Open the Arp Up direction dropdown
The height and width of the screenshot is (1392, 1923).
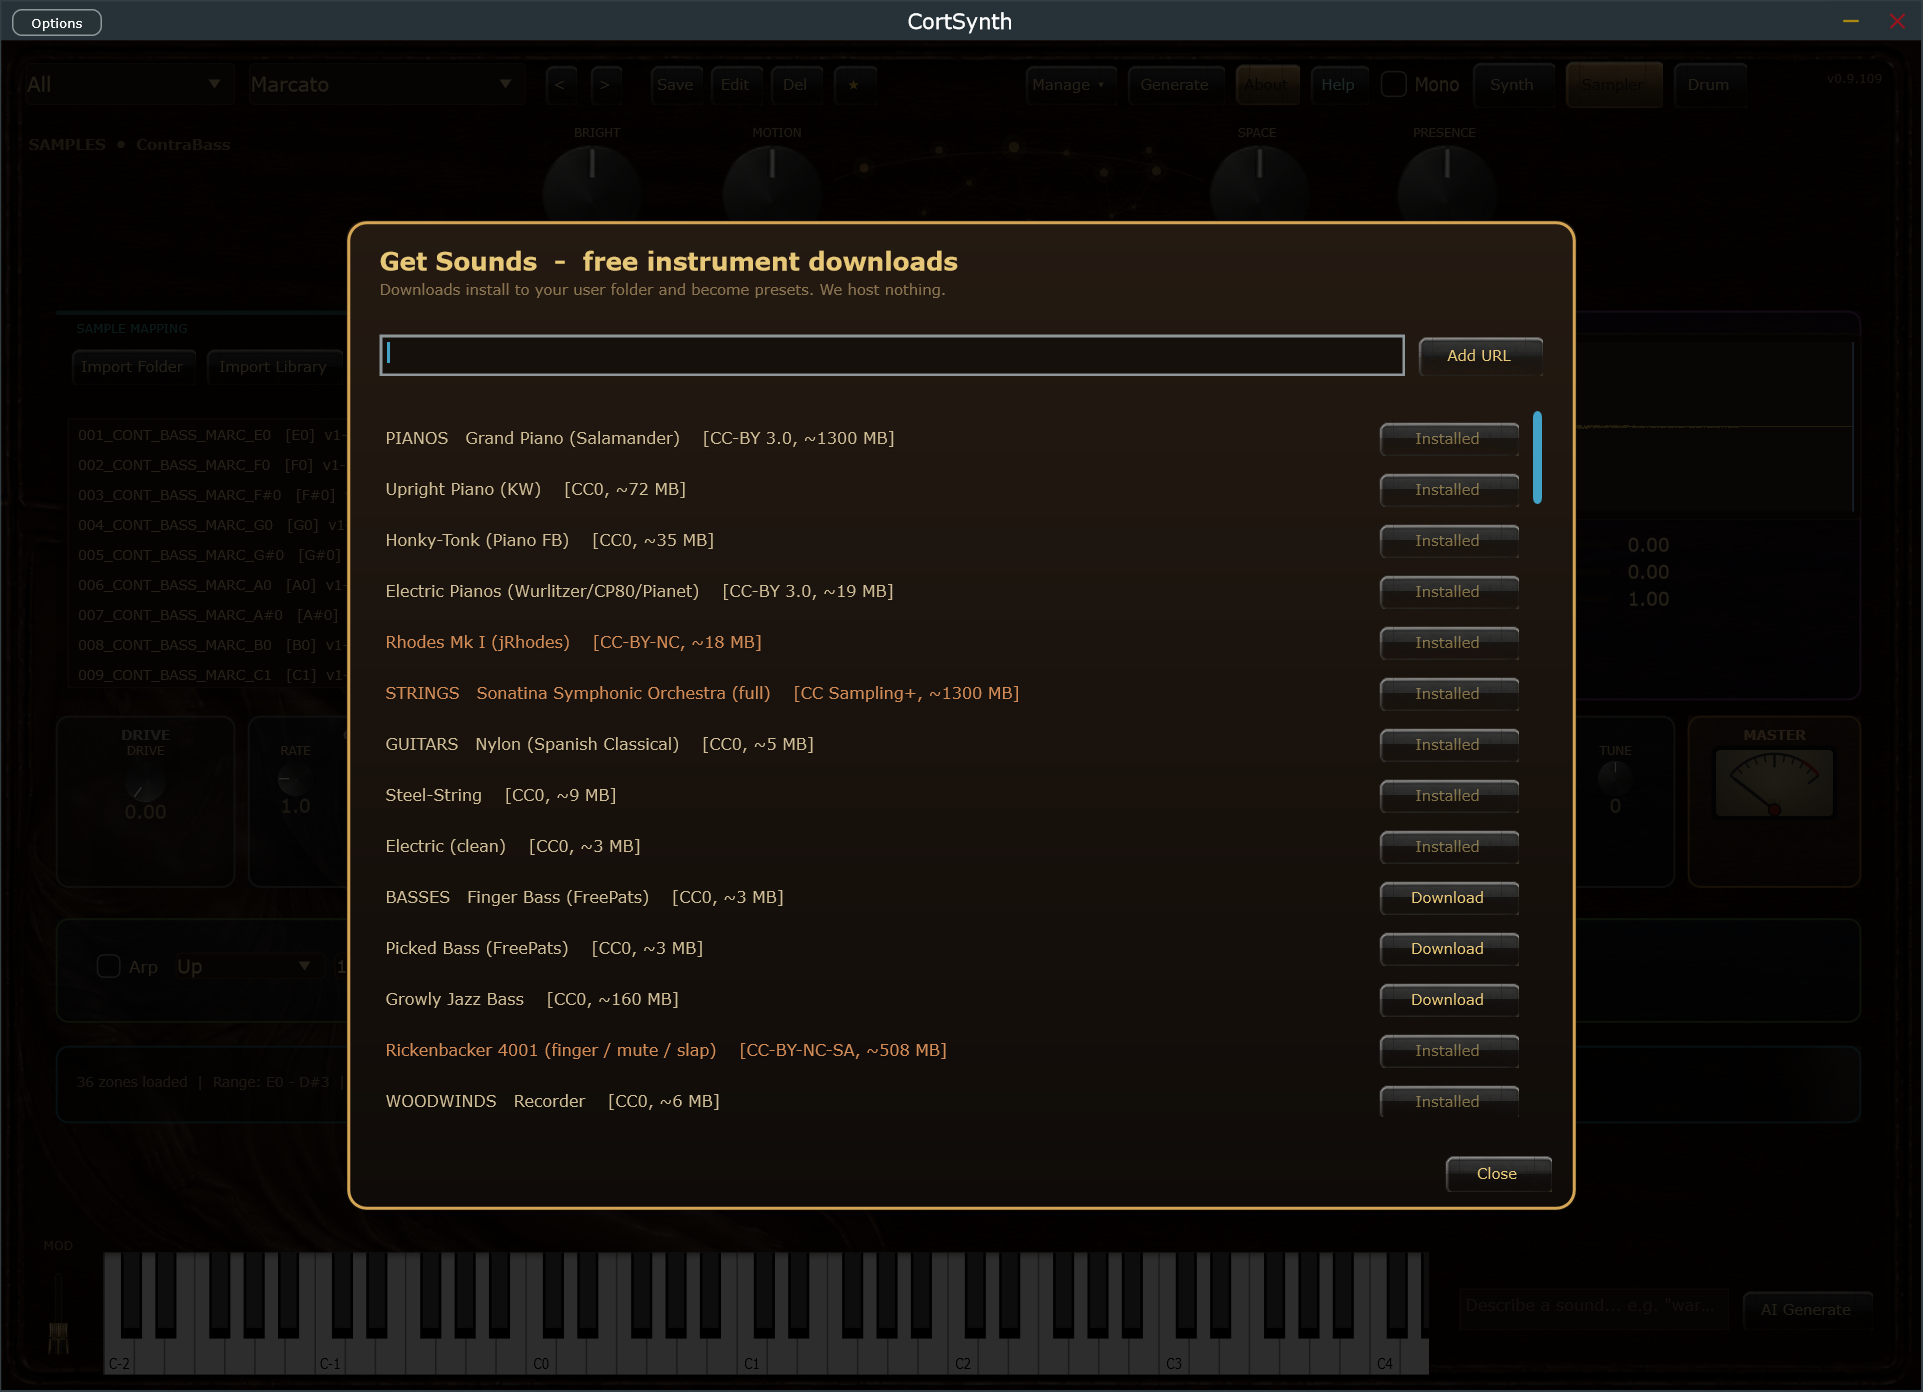tap(243, 966)
